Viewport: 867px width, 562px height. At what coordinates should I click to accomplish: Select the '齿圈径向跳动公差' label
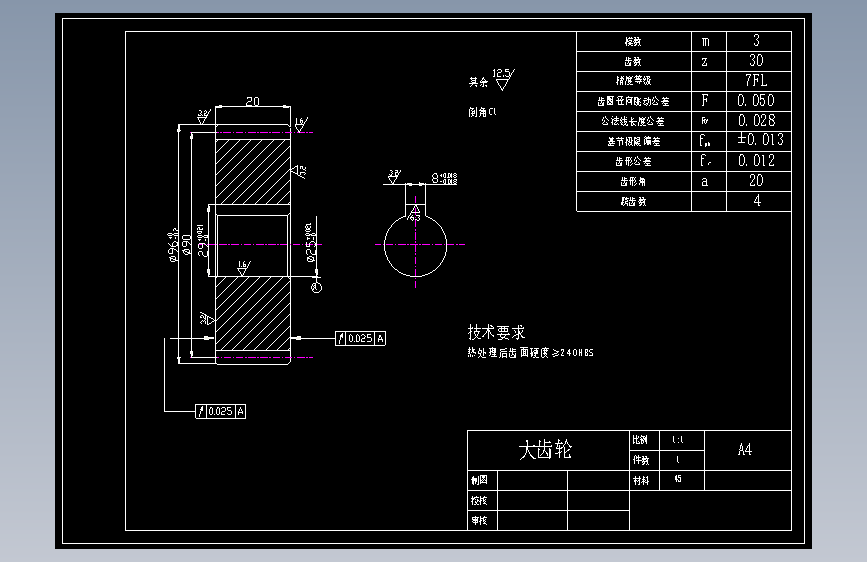[633, 101]
